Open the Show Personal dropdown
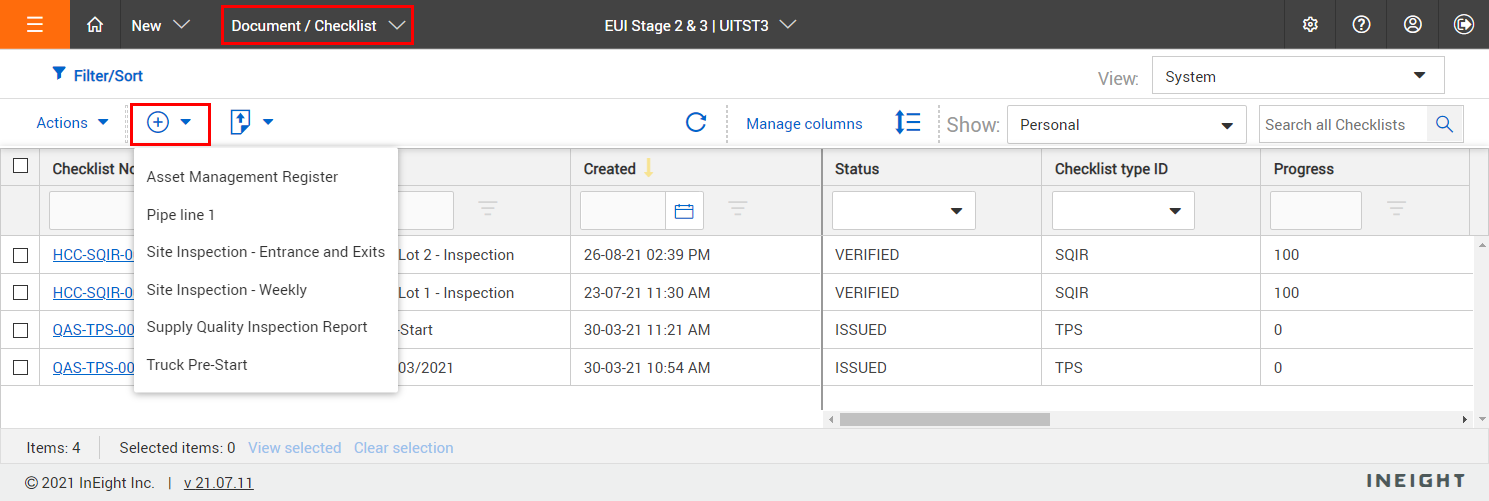1489x501 pixels. pos(1126,125)
